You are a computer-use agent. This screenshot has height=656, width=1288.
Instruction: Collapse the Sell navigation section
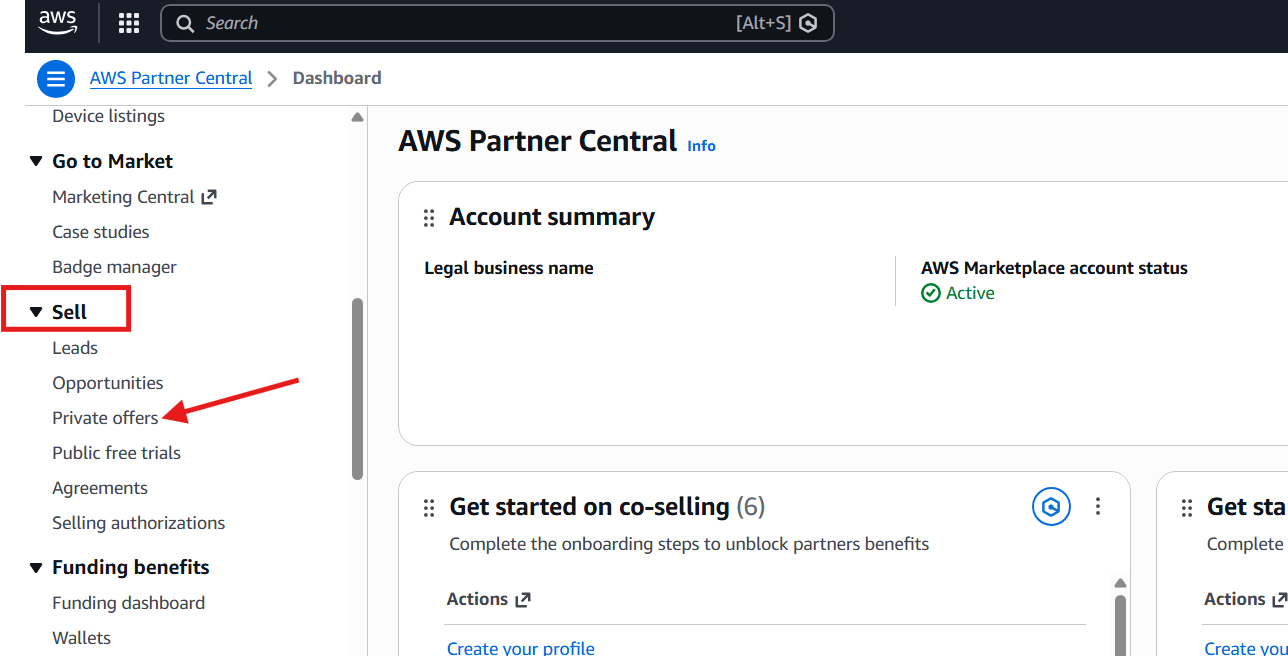[x=37, y=313]
